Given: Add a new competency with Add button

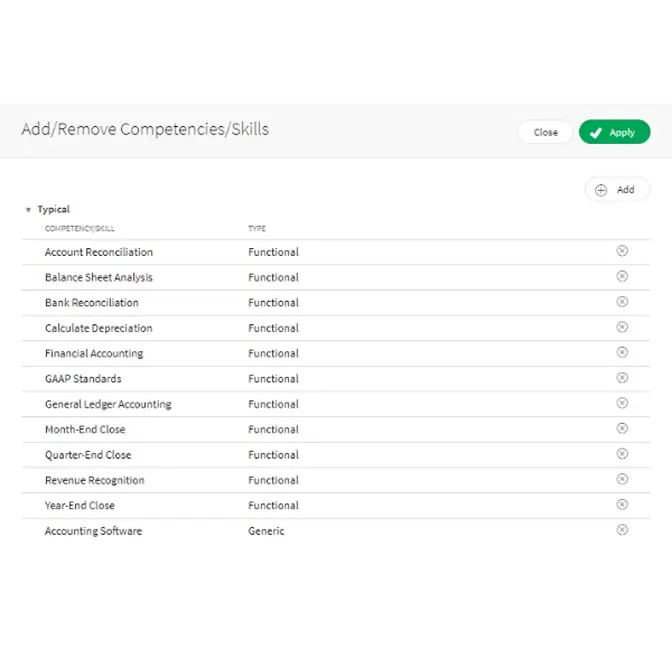Looking at the screenshot, I should [616, 190].
